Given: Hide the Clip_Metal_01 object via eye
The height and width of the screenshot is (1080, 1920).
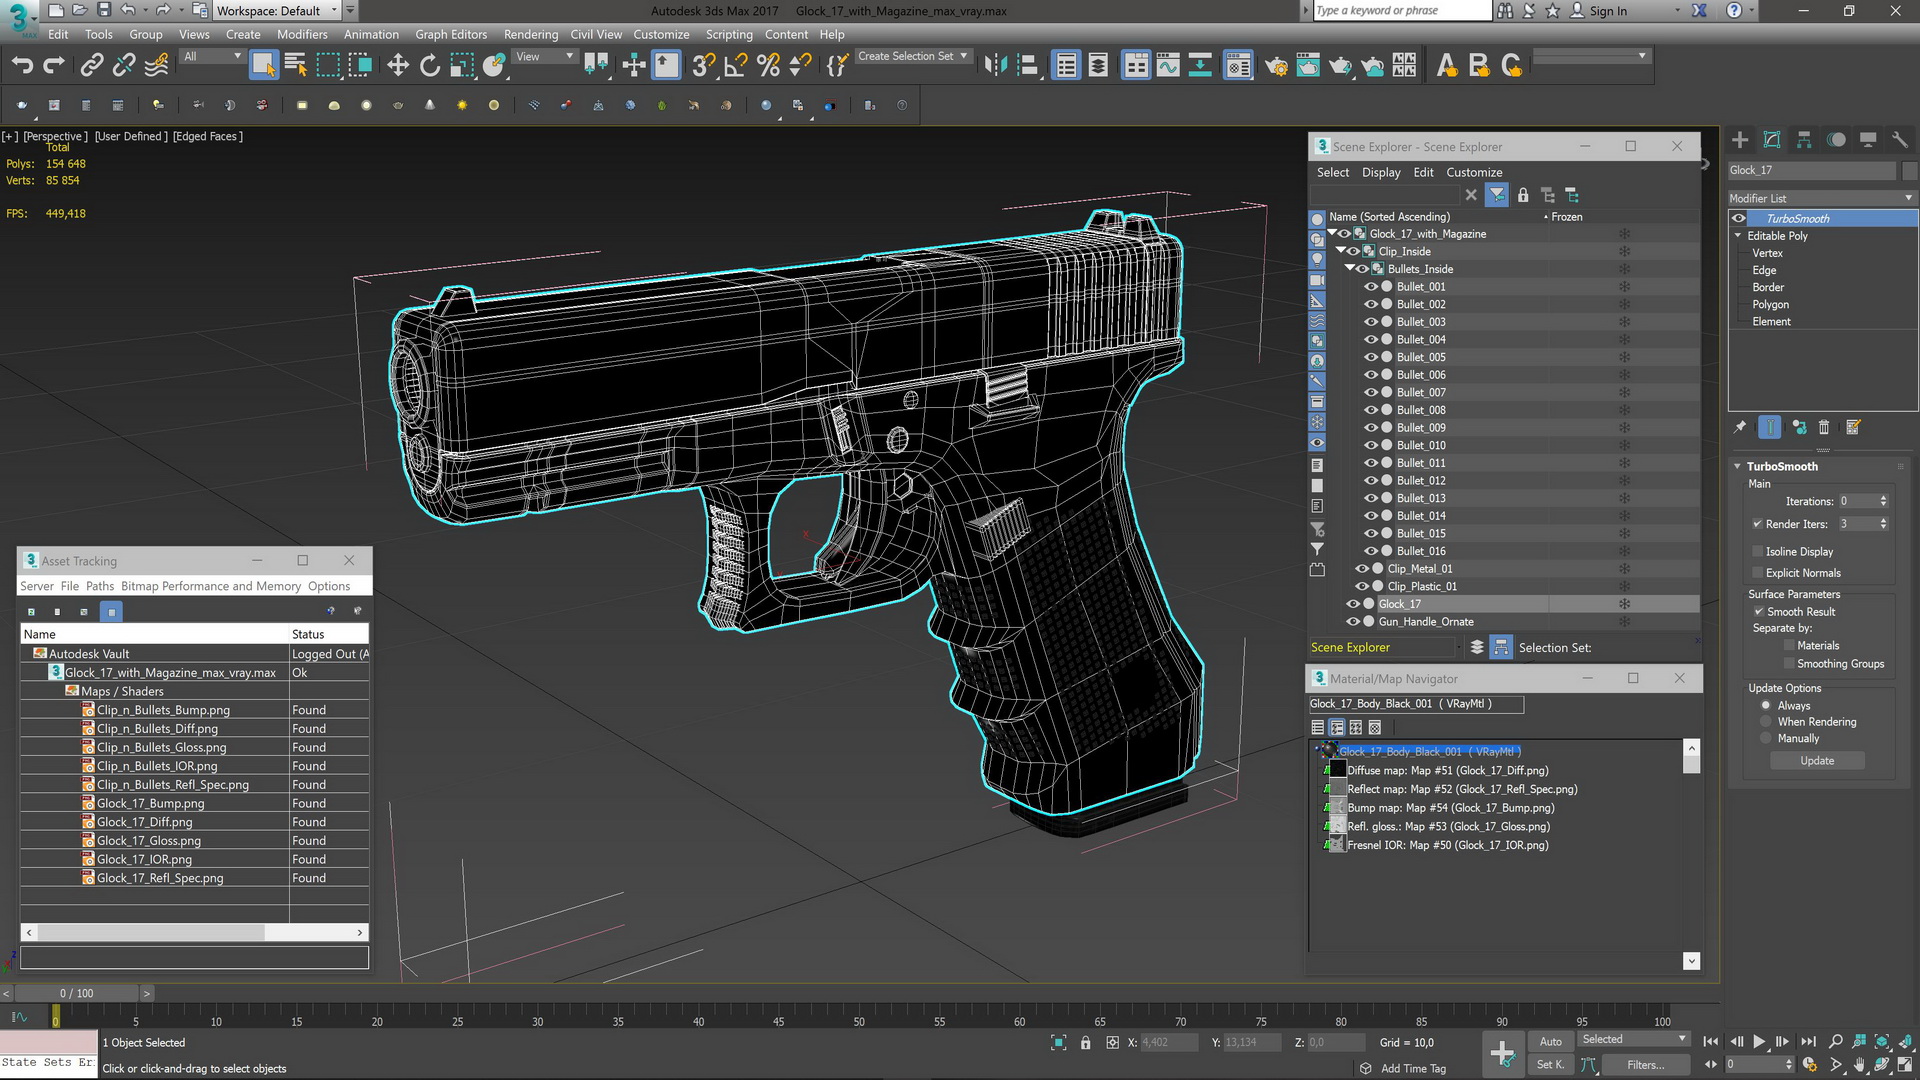Looking at the screenshot, I should (1362, 569).
